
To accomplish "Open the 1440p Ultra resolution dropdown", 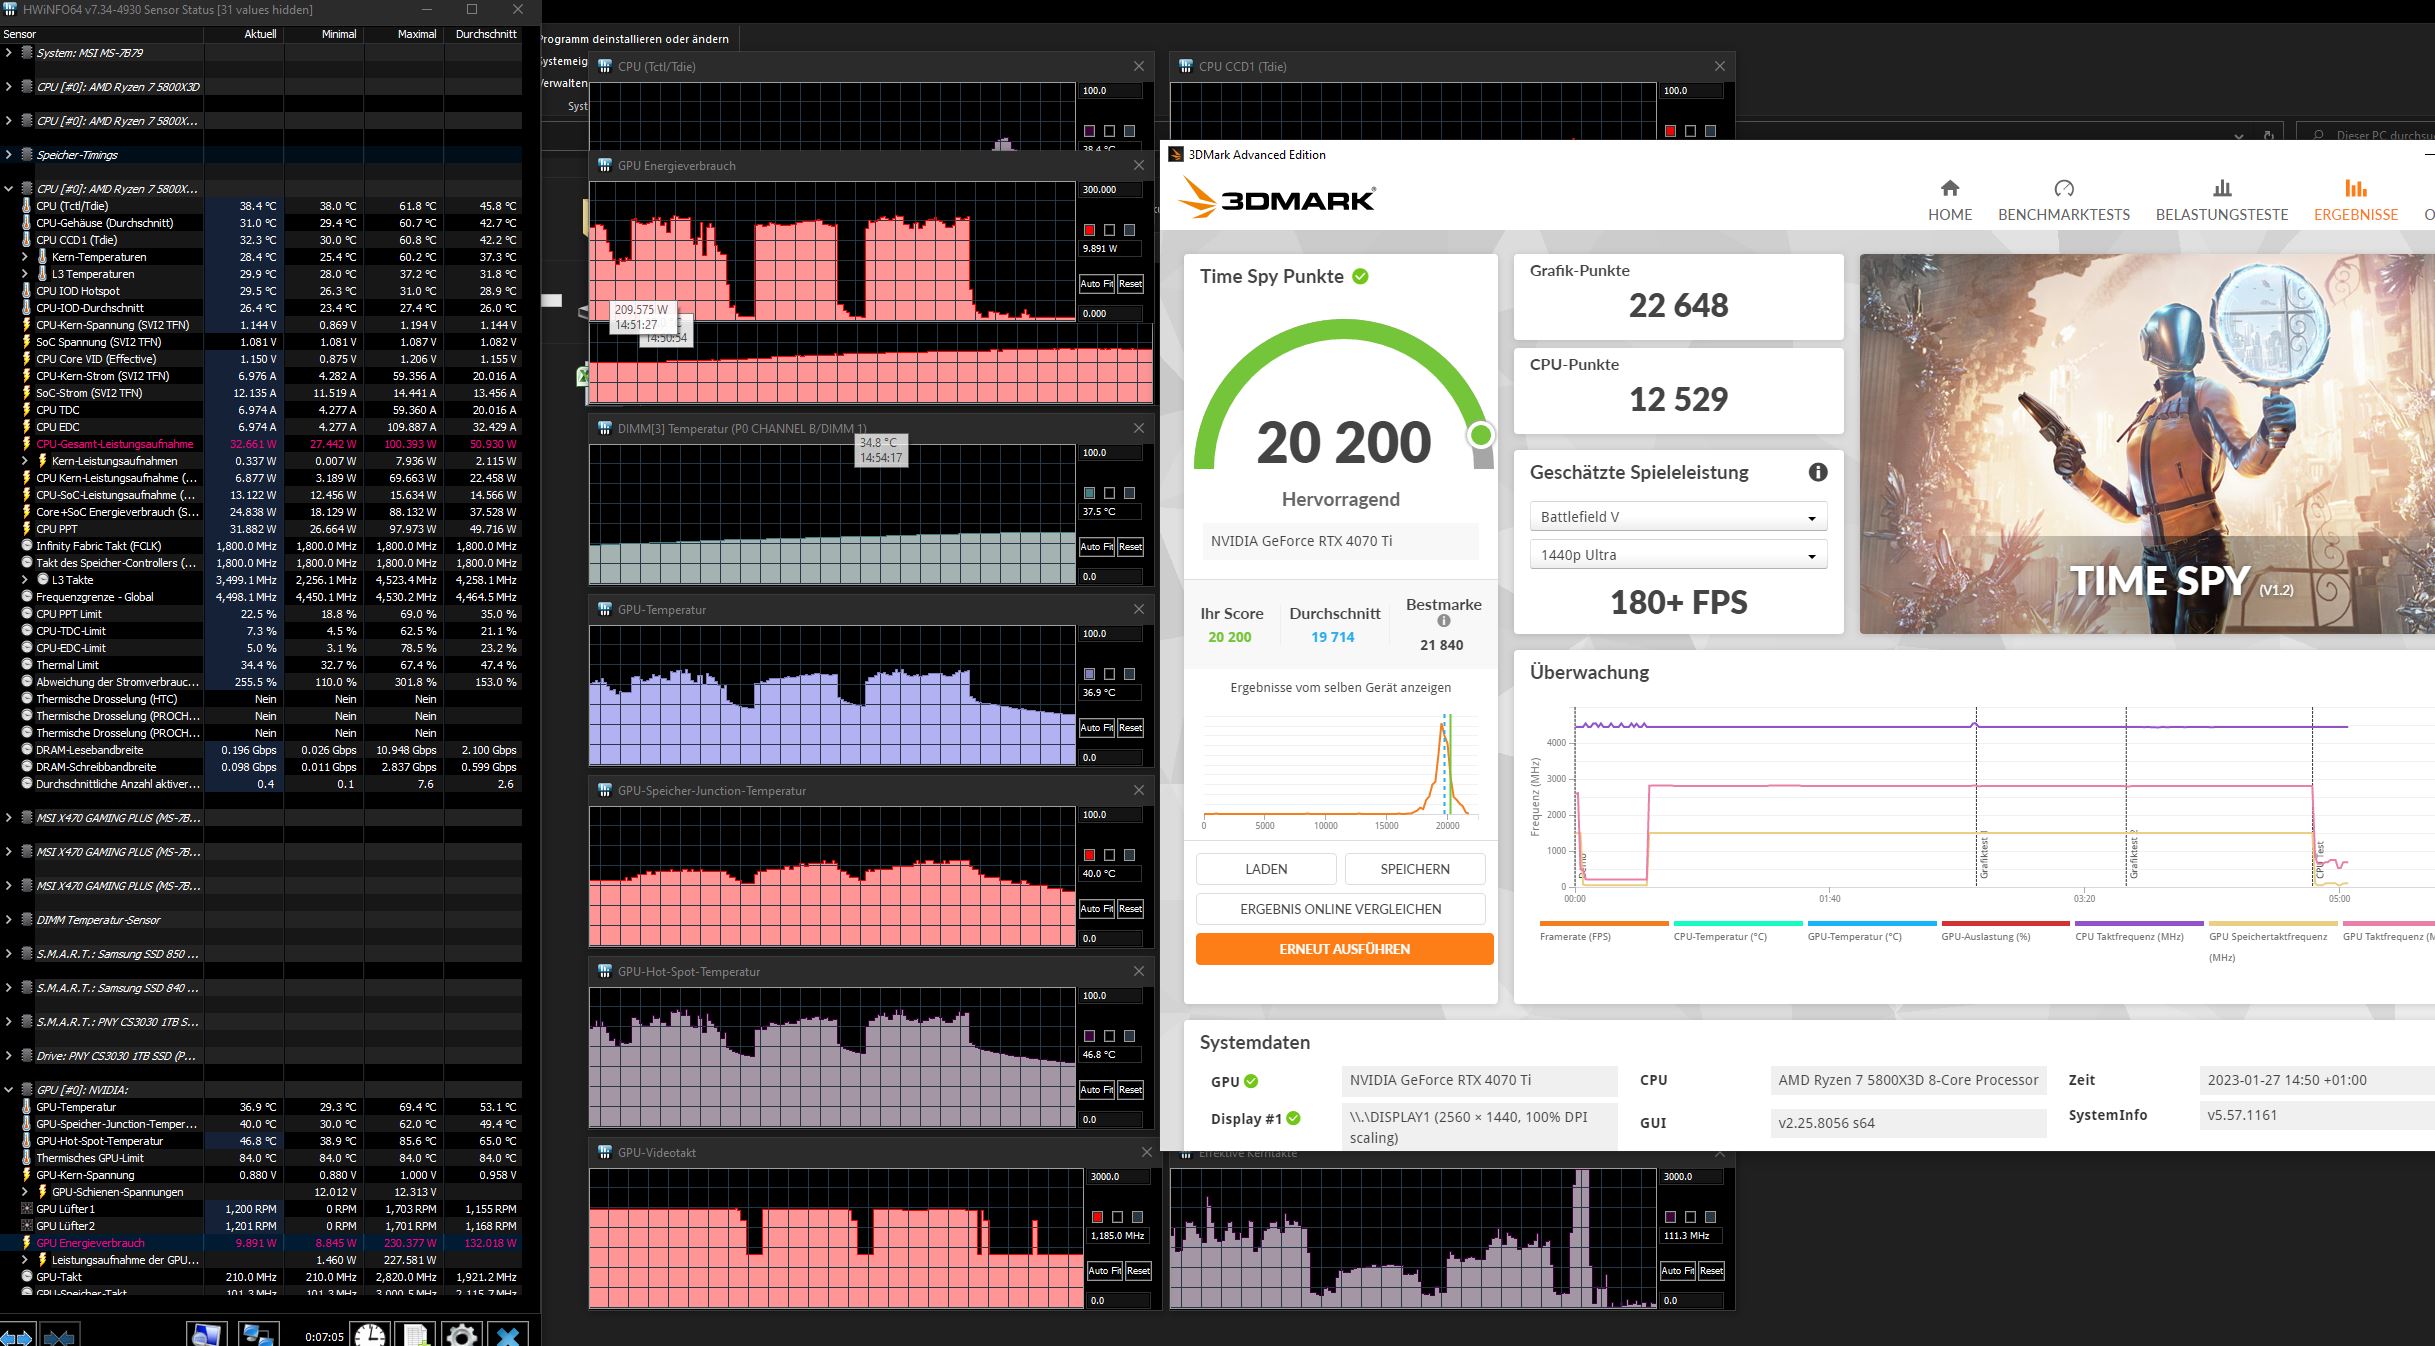I will click(x=1677, y=555).
